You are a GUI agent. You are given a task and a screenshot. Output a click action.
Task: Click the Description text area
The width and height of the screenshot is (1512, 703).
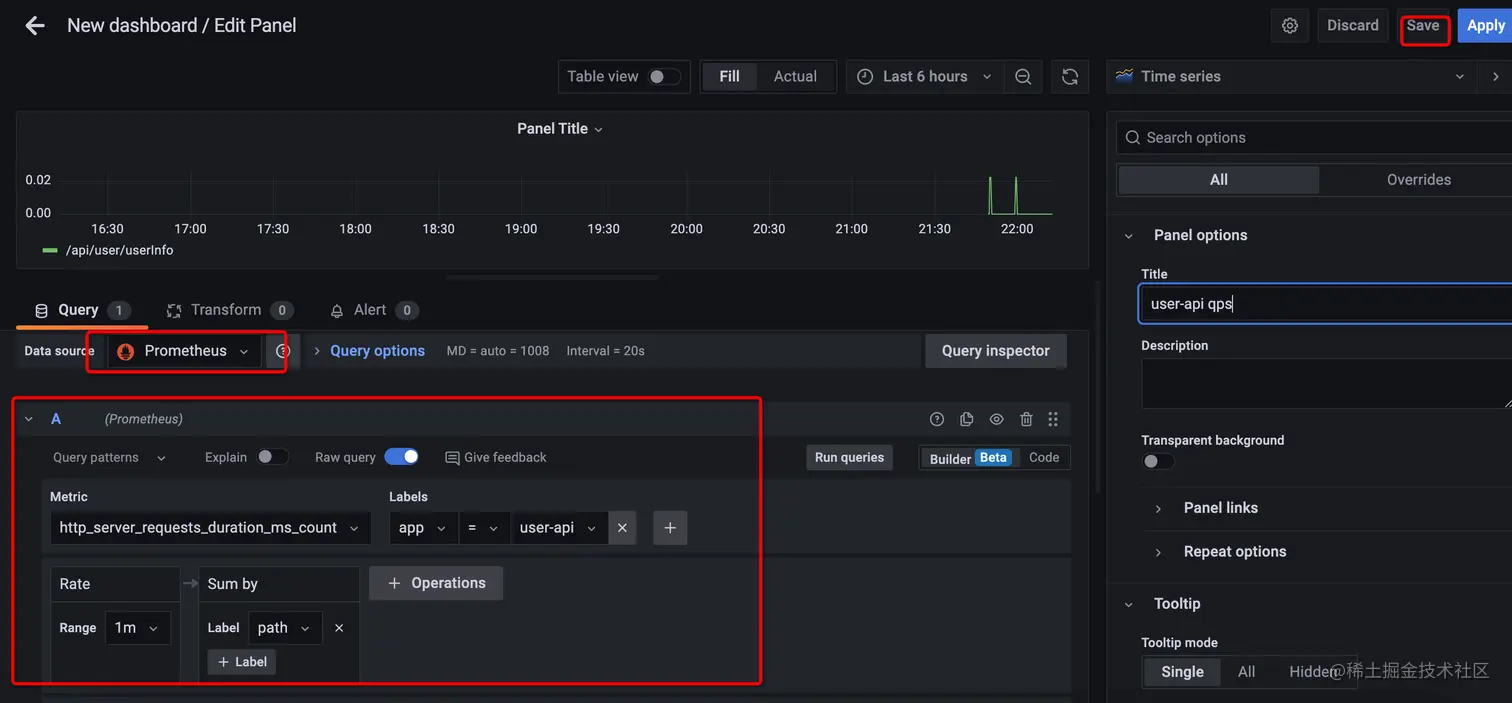point(1326,384)
